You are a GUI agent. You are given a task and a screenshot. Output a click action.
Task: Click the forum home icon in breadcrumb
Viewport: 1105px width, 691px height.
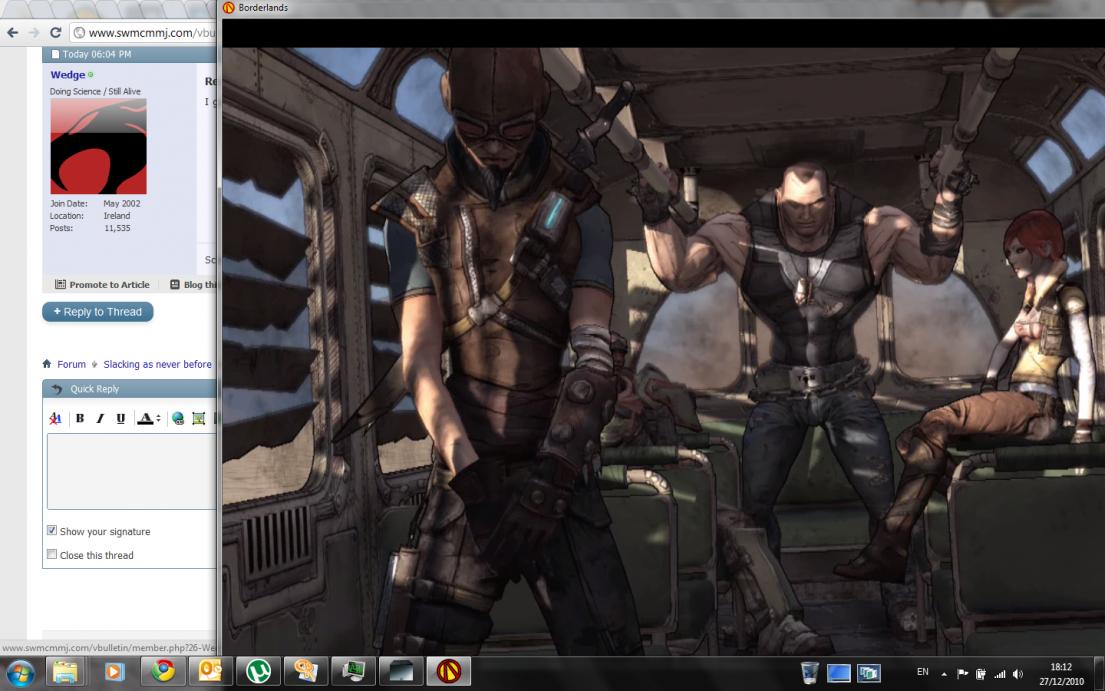(x=47, y=364)
